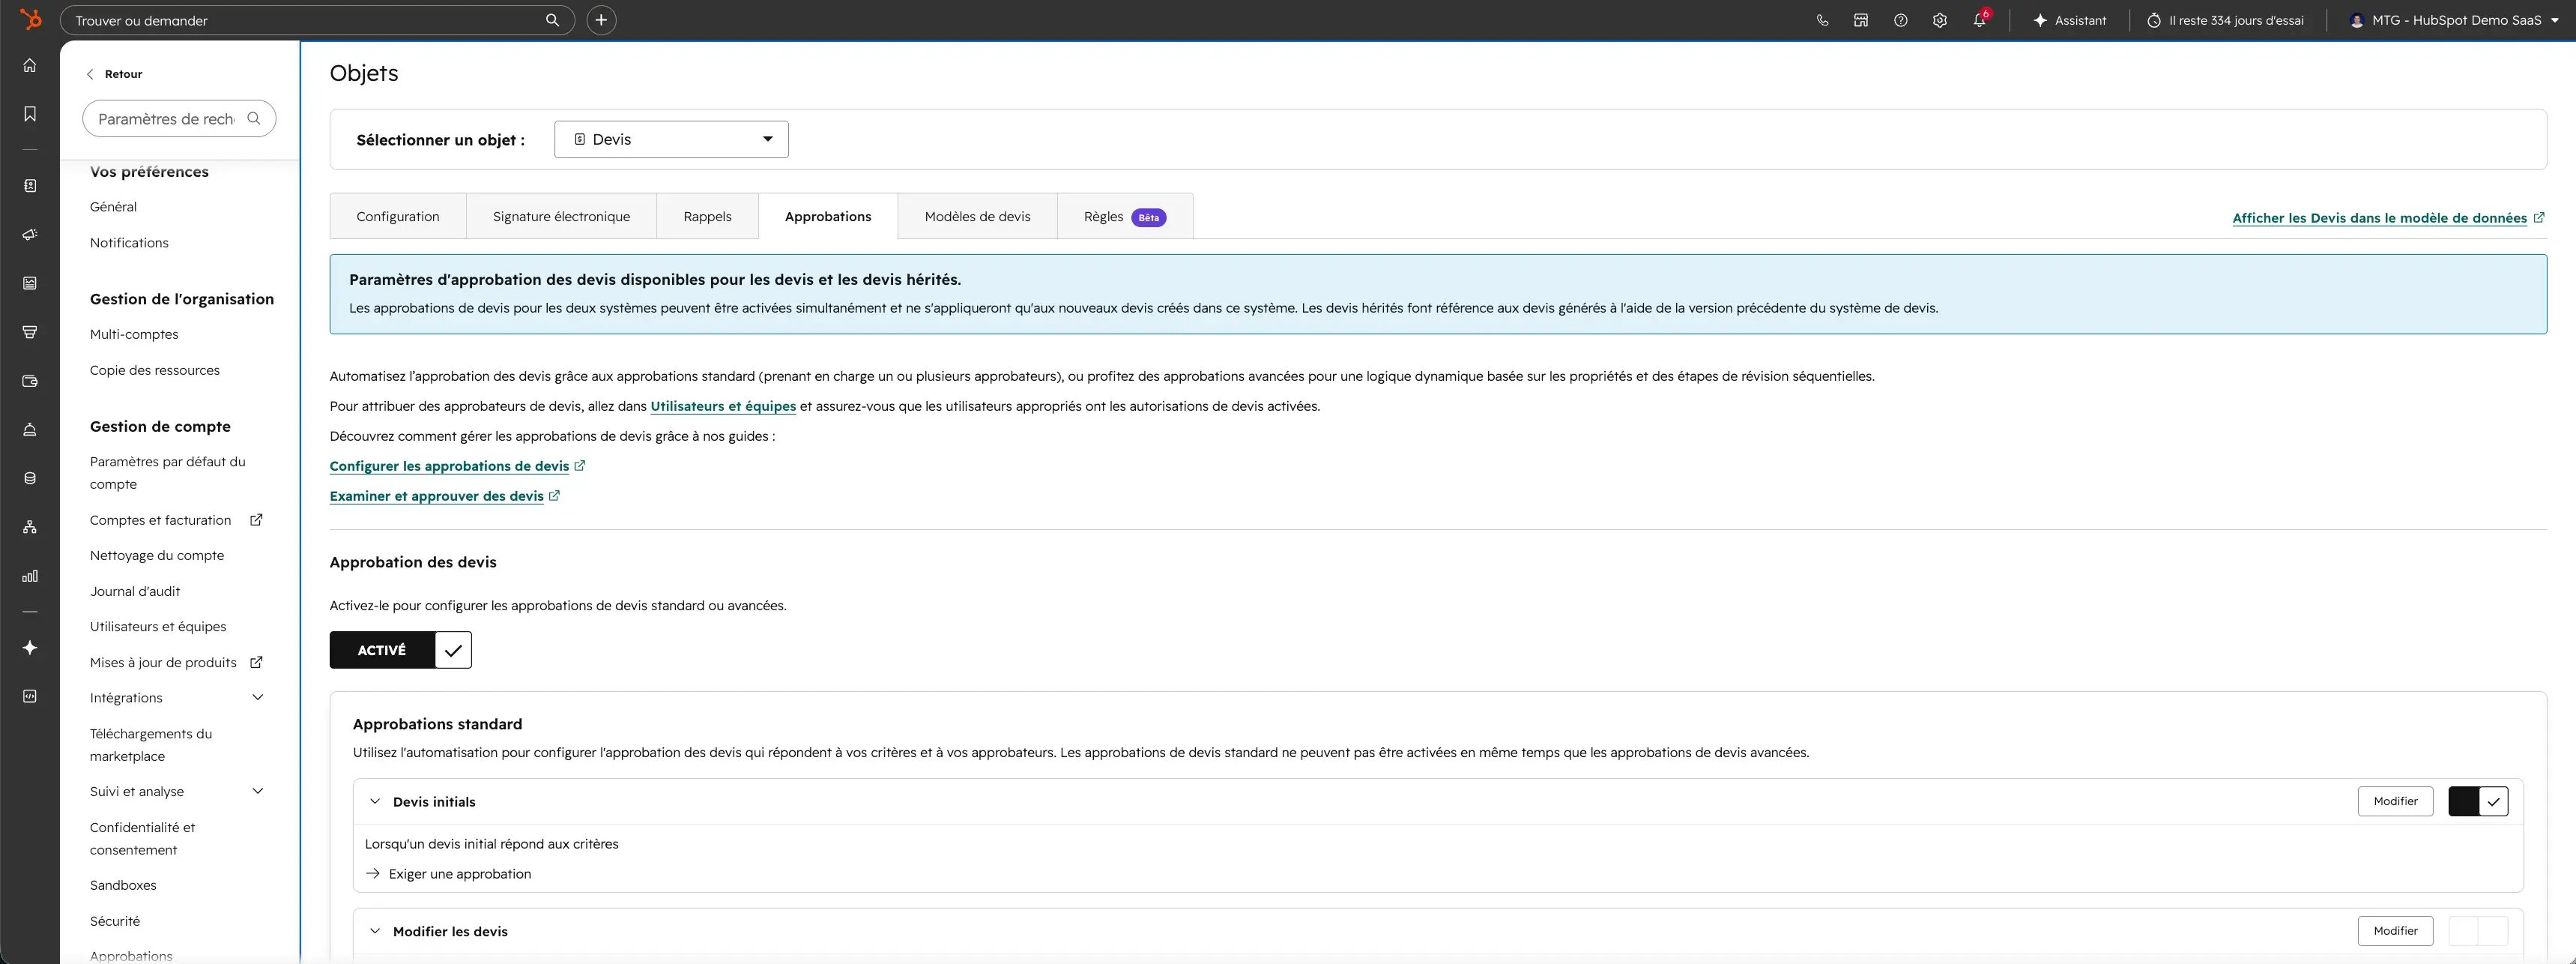
Task: Open Sandboxes settings item
Action: (x=123, y=885)
